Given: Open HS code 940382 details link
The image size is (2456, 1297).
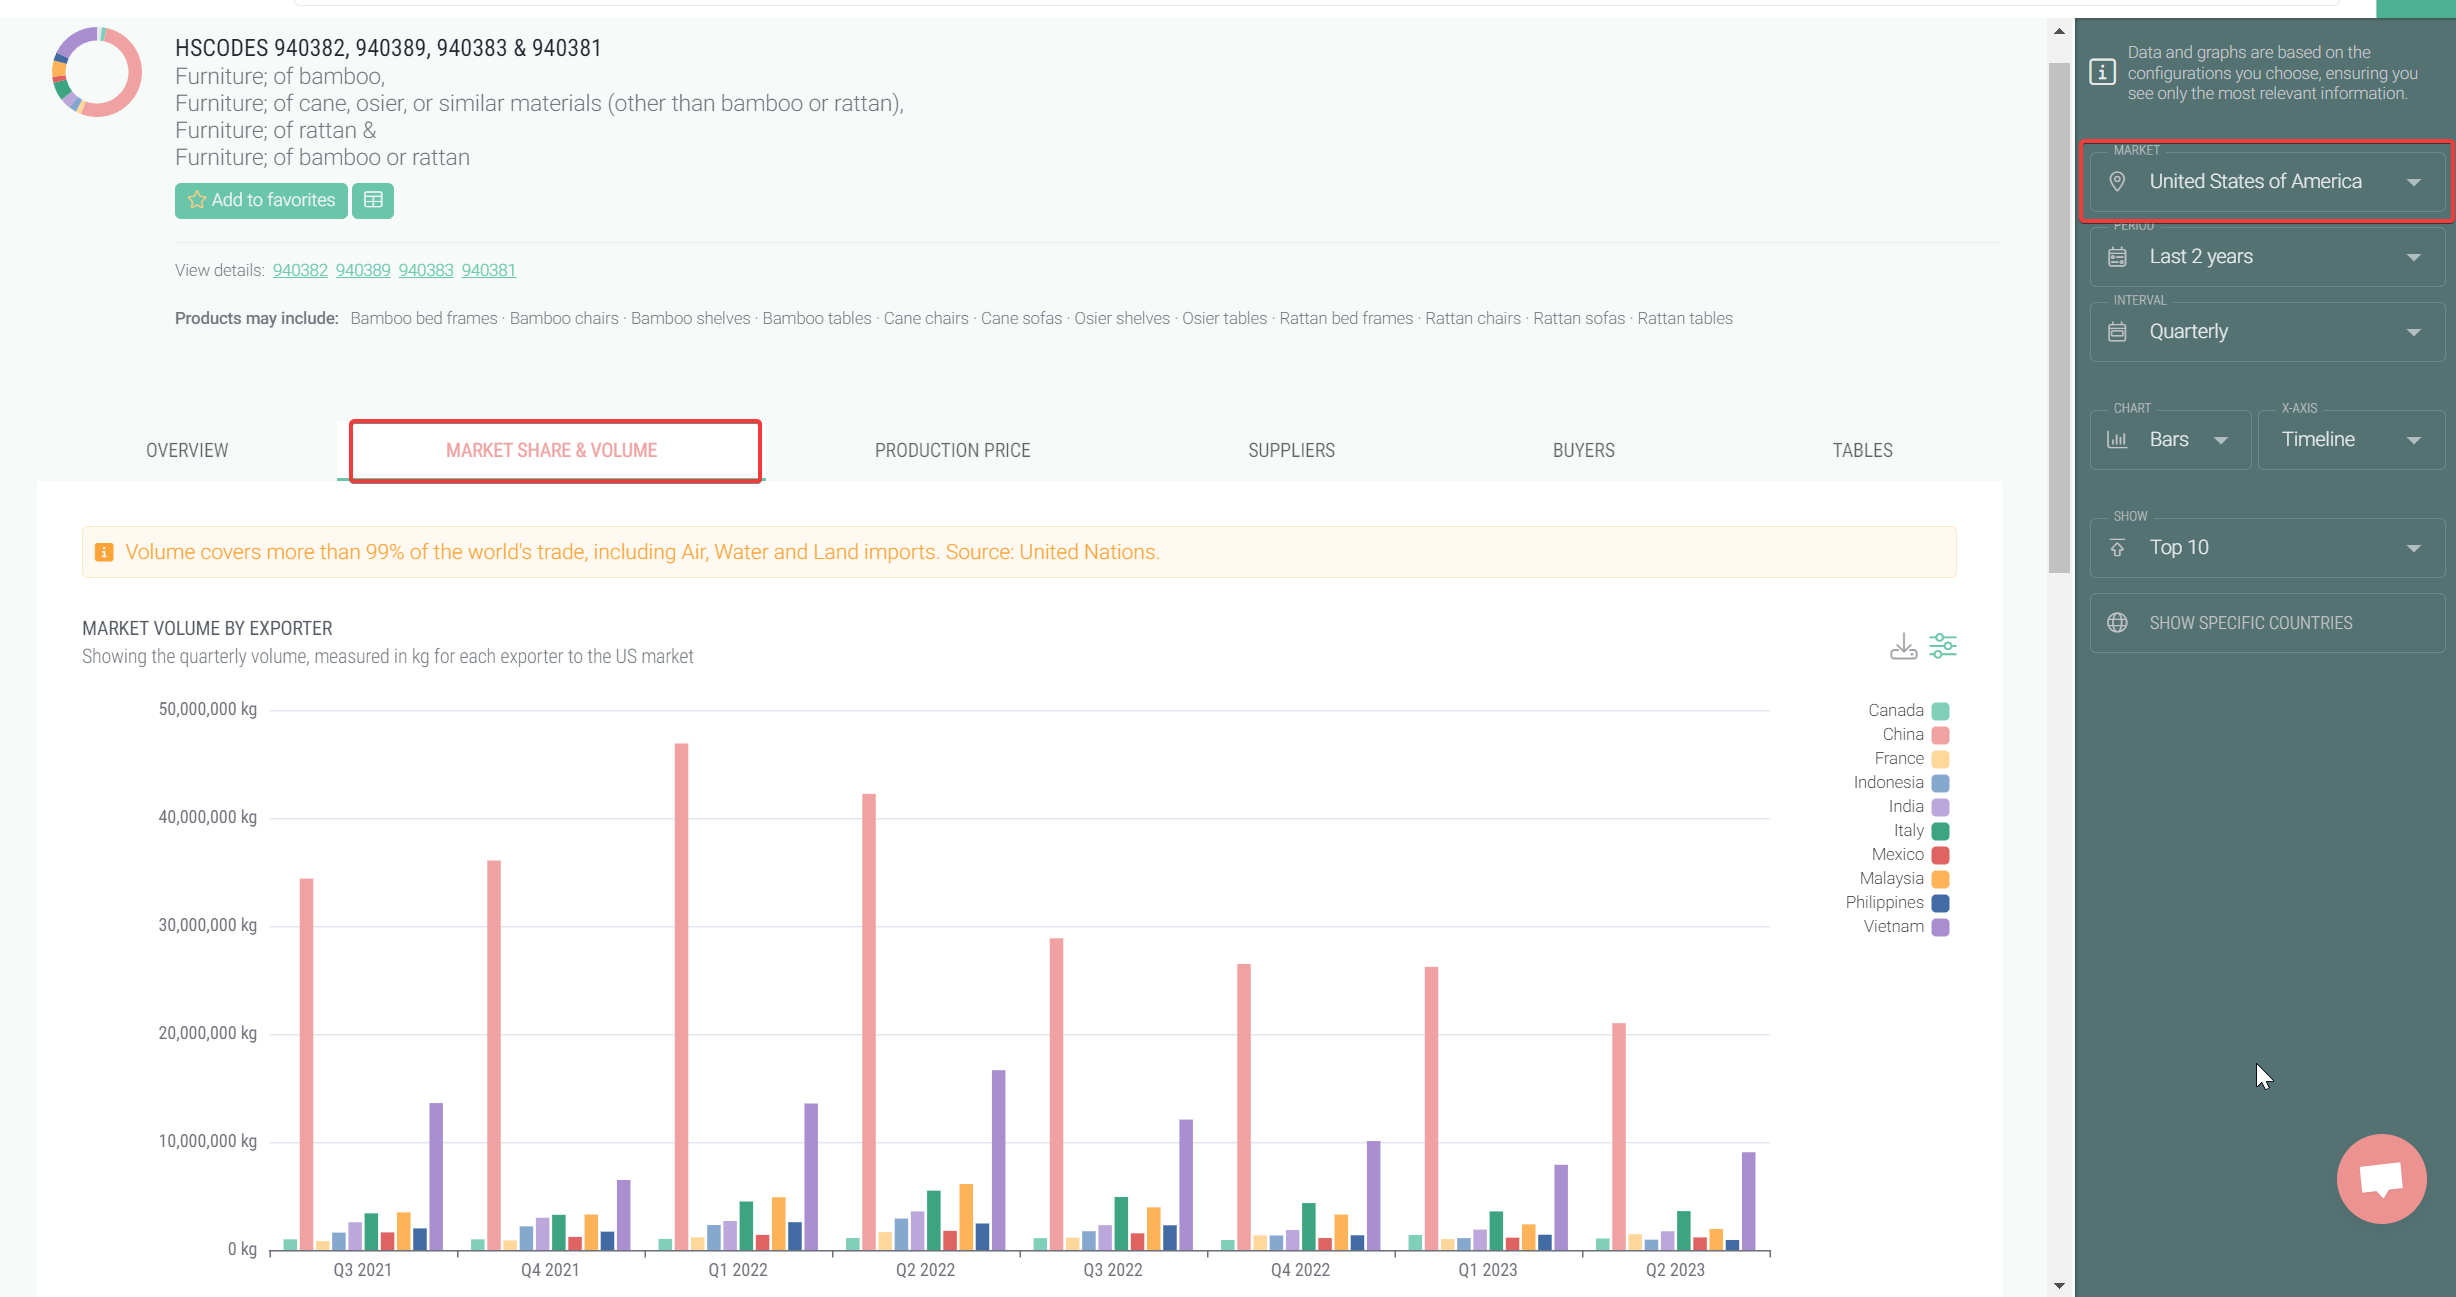Looking at the screenshot, I should click(x=300, y=270).
